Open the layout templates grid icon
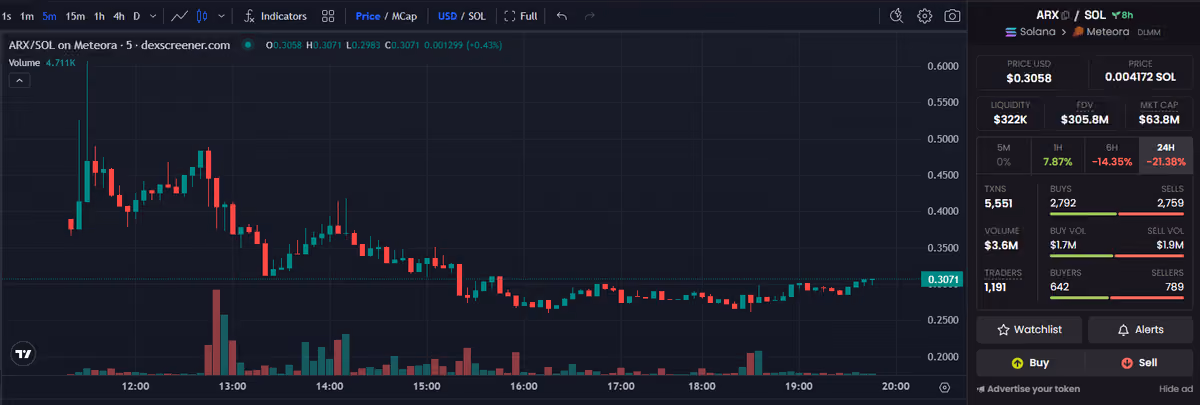1200x405 pixels. tap(328, 16)
